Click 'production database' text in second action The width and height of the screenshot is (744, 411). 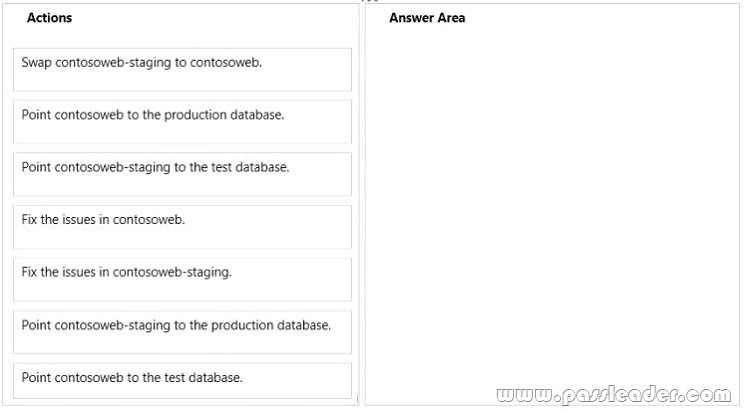click(224, 115)
